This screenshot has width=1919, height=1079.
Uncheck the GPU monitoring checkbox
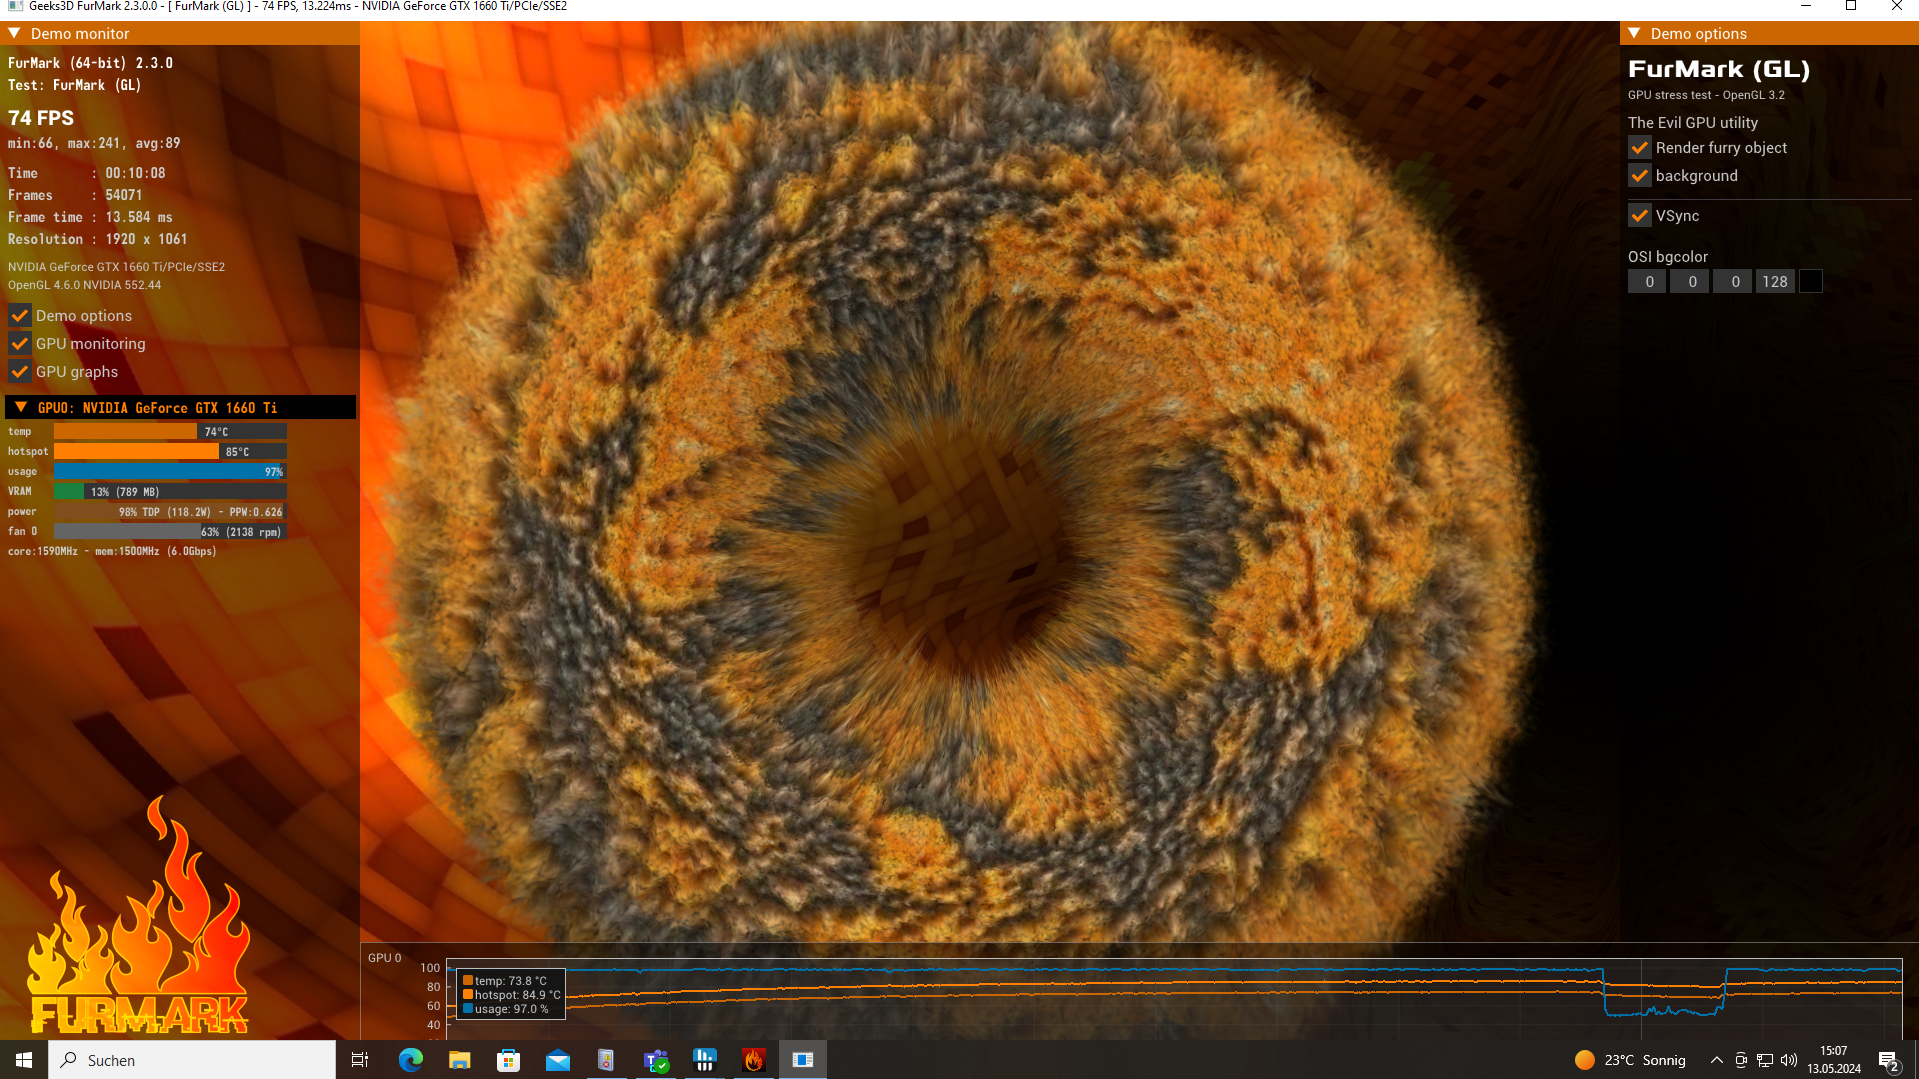[x=19, y=344]
